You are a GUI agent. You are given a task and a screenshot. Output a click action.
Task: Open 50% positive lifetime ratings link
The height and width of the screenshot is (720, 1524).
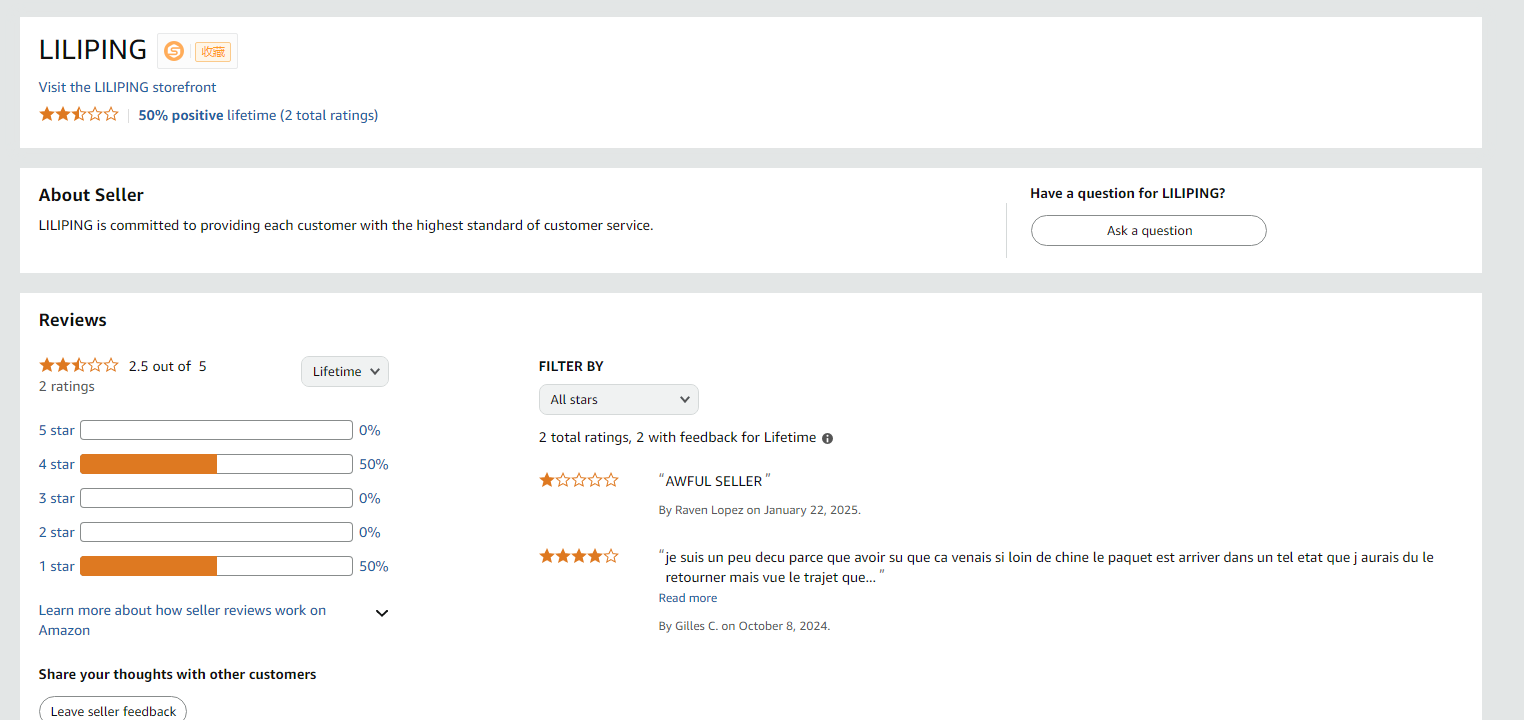258,115
